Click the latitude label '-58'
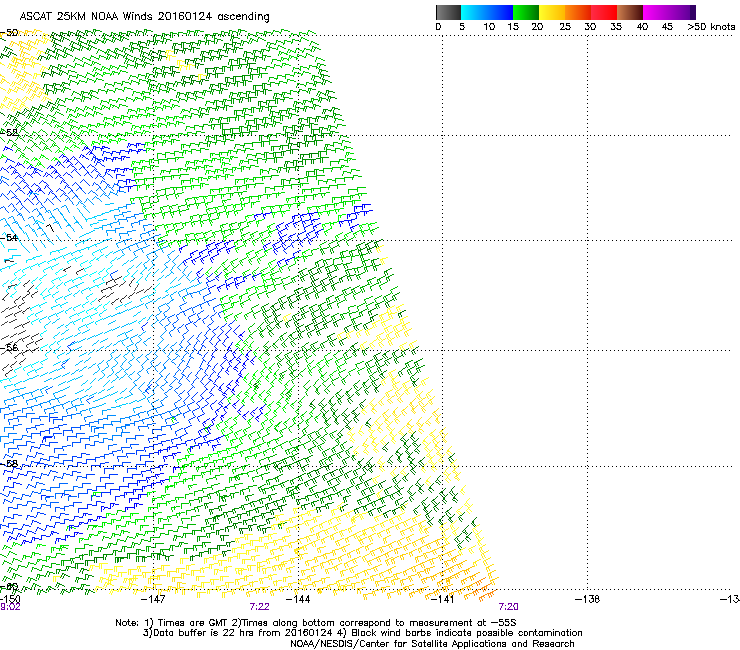Viewport: 740px width, 650px height. pos(9,464)
